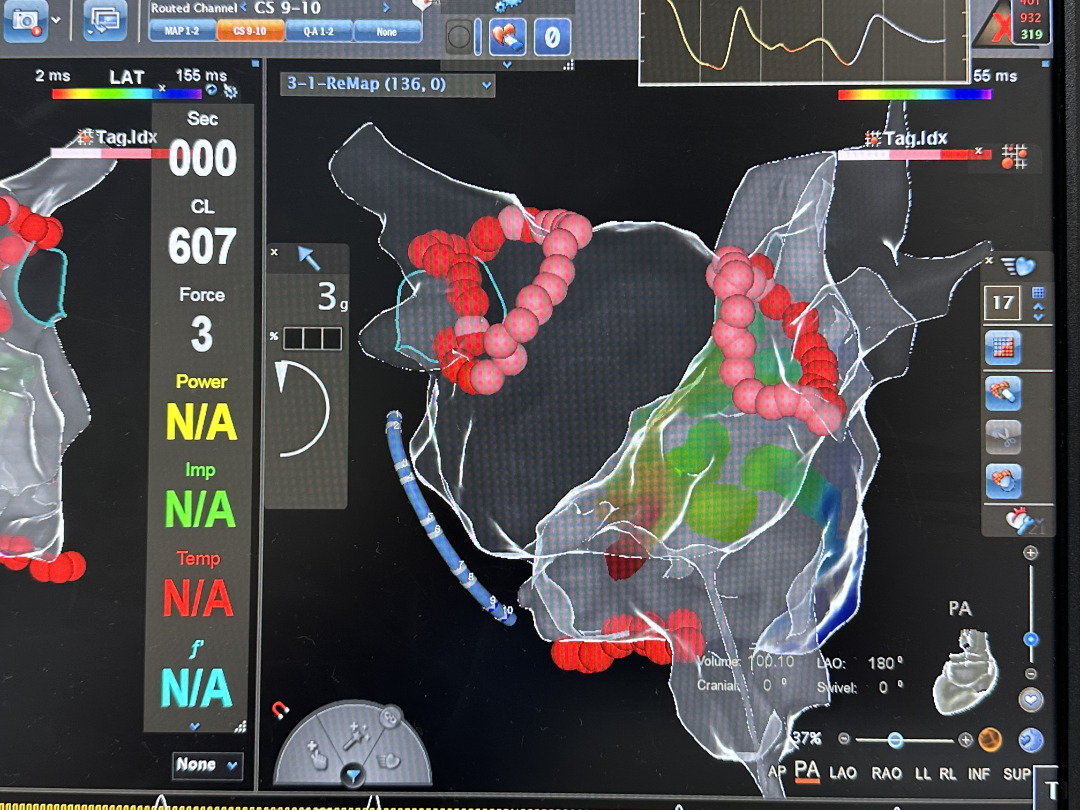Collapse the tool dial with blue funnel button

coord(353,776)
